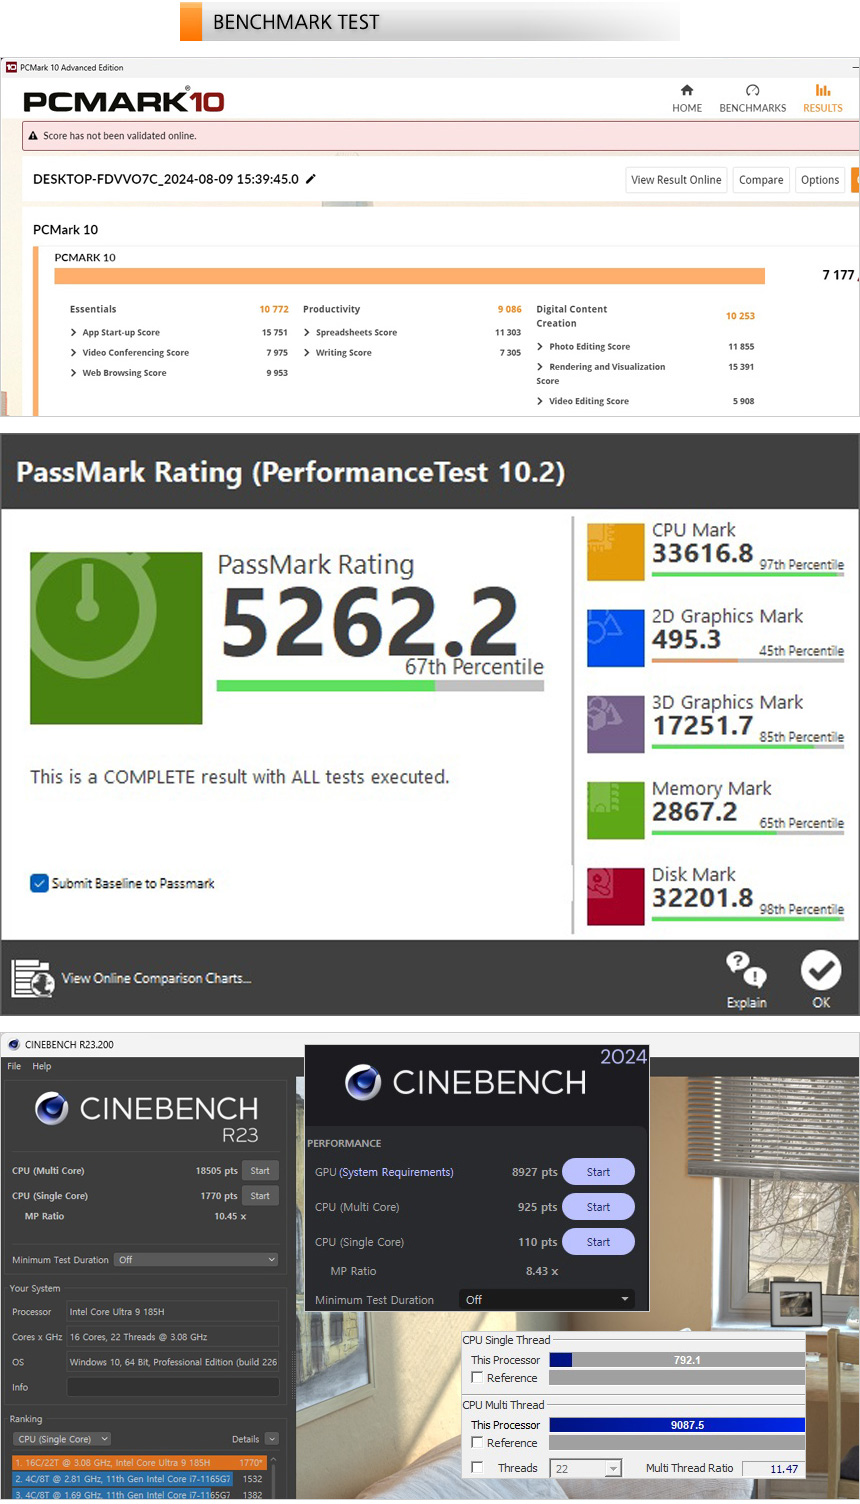The width and height of the screenshot is (860, 1504).
Task: Click the red Disk Mark icon
Action: pos(615,896)
